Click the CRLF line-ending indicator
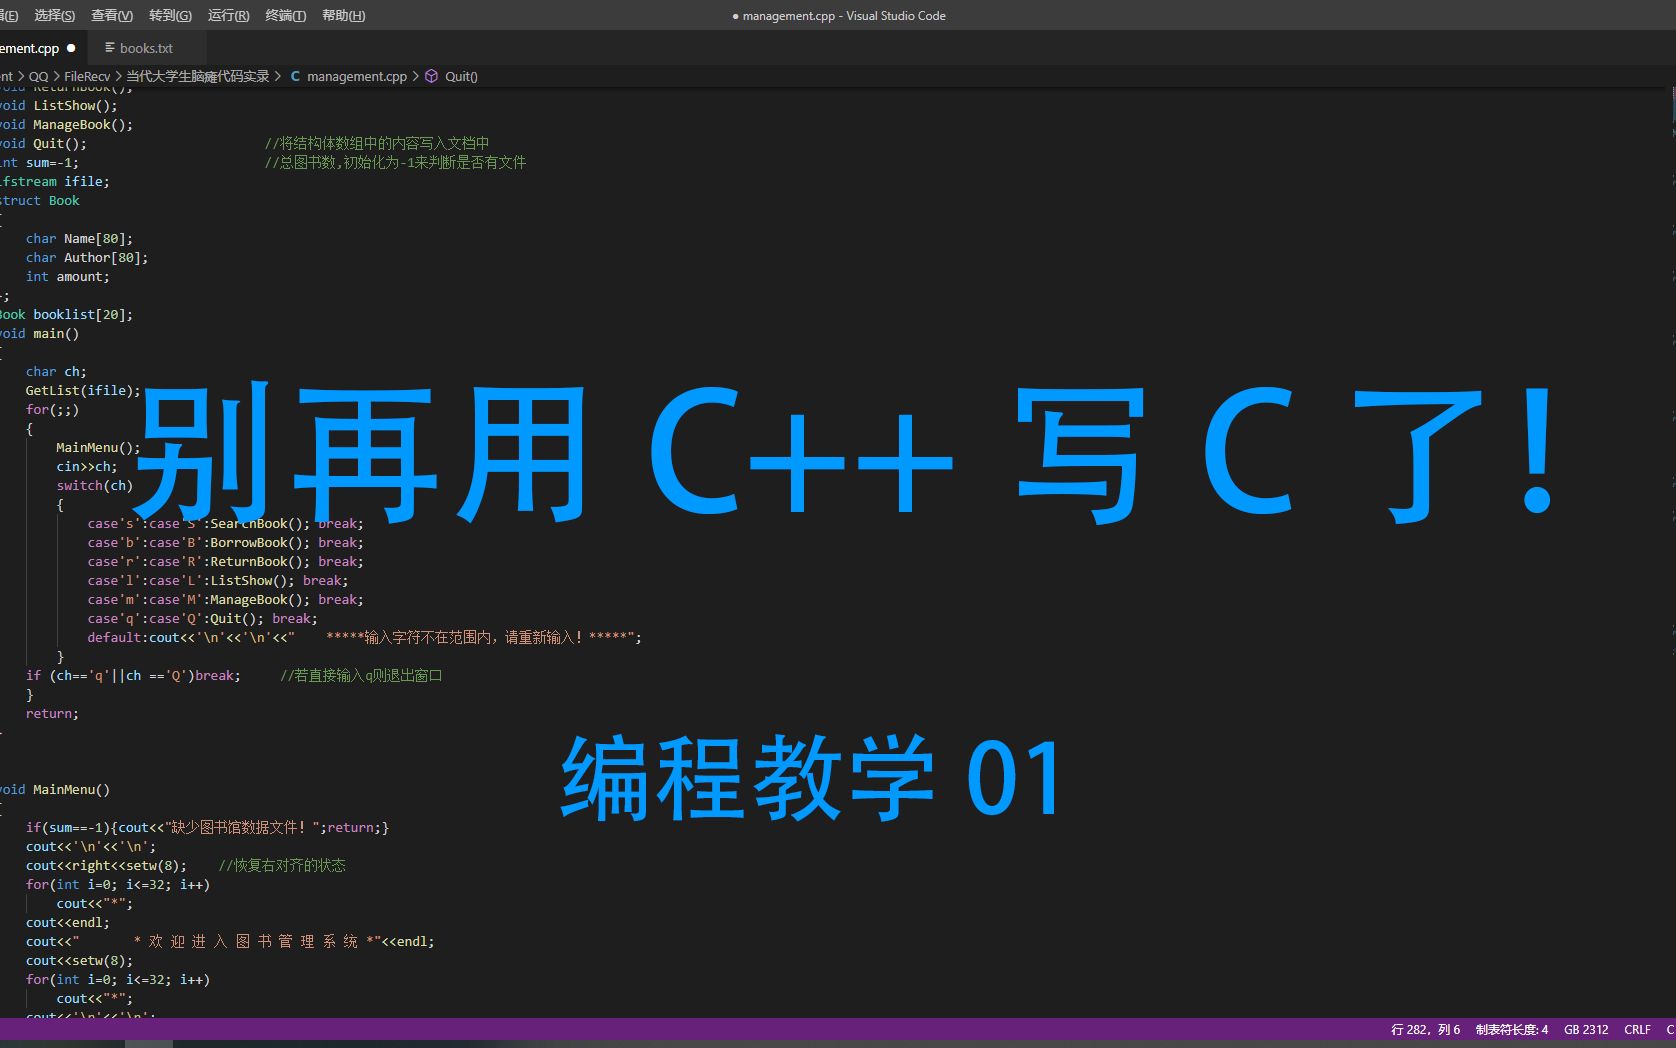 (x=1637, y=1029)
